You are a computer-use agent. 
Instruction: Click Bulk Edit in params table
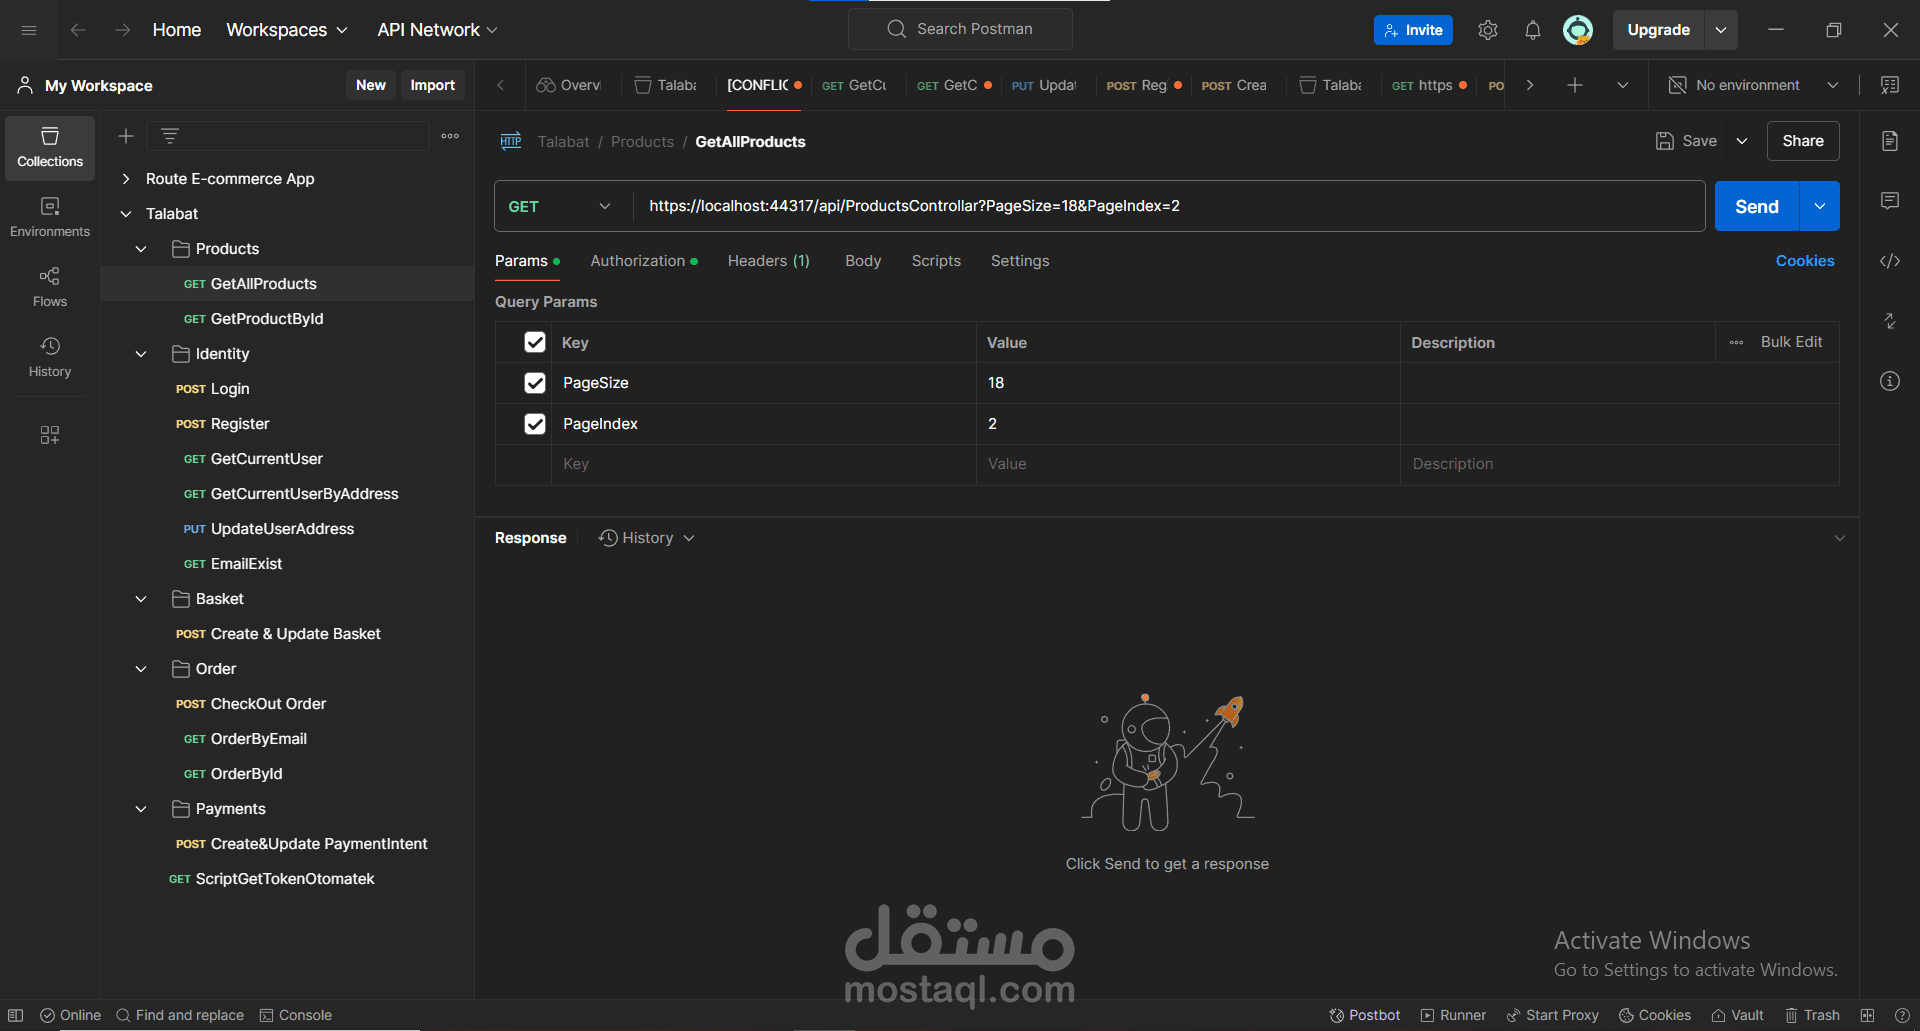point(1791,342)
